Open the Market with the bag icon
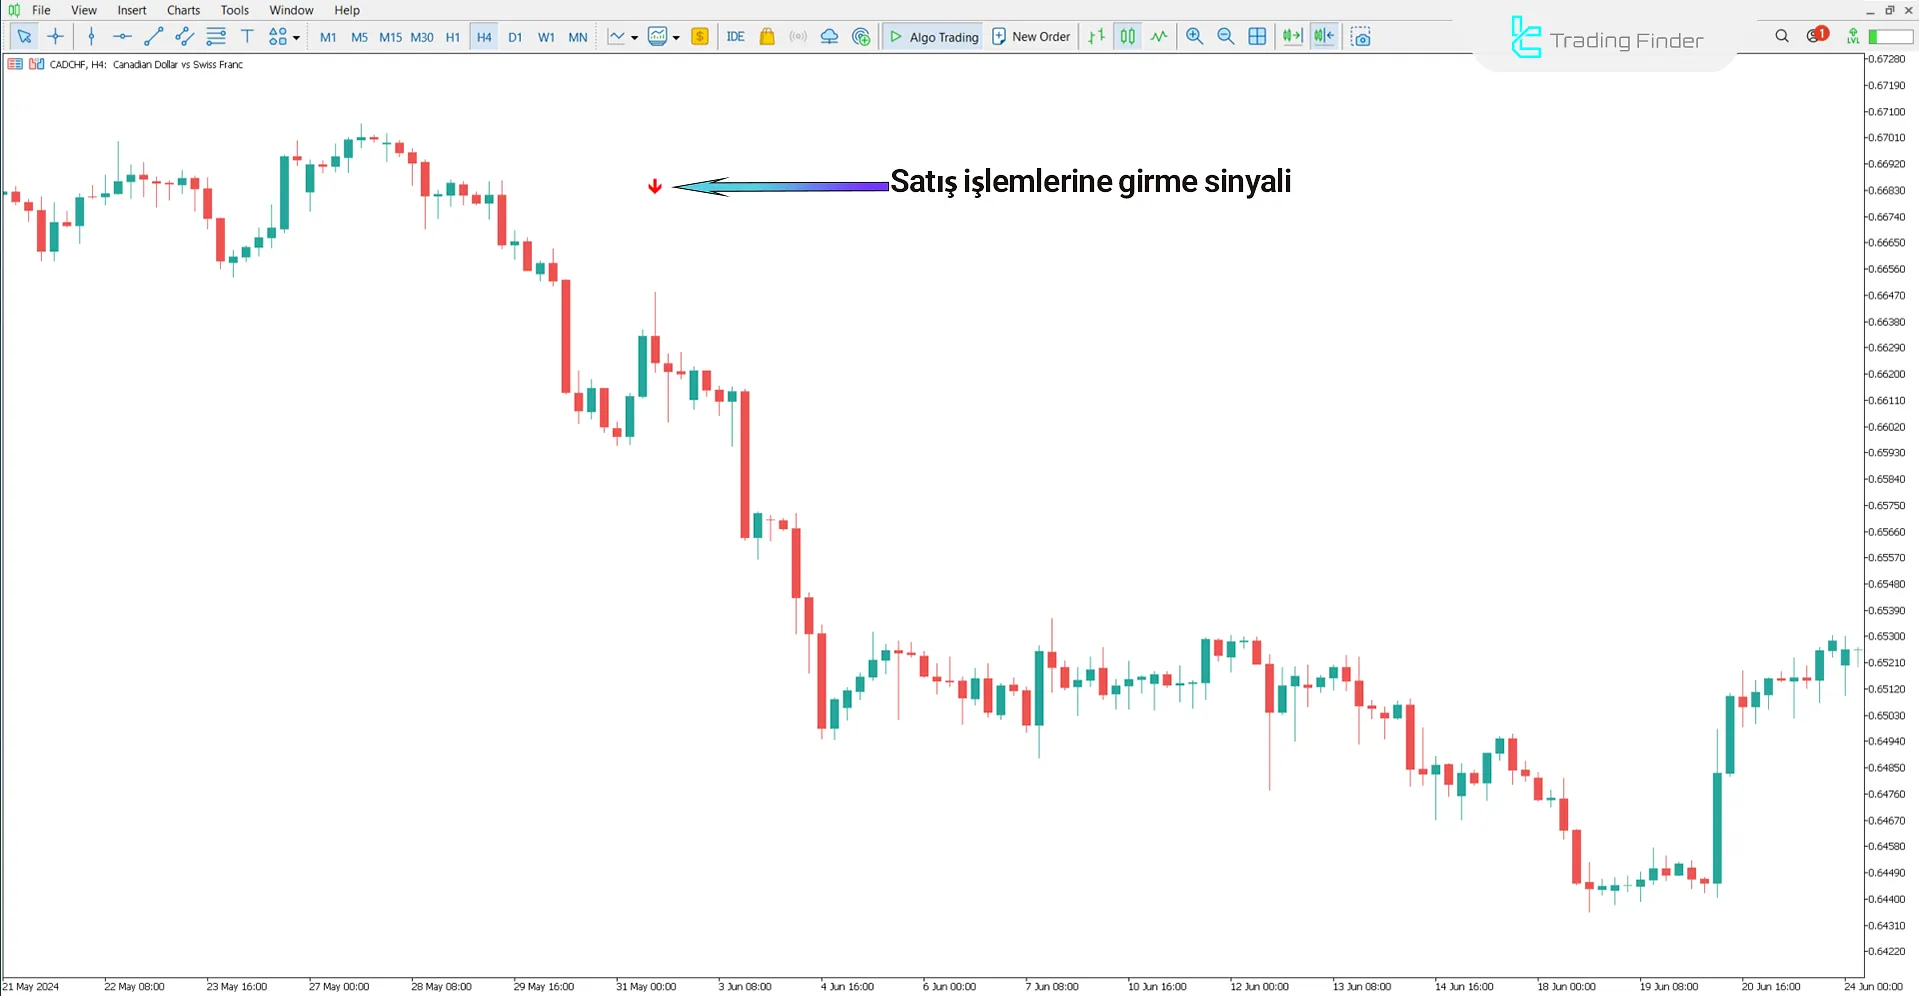 [766, 36]
